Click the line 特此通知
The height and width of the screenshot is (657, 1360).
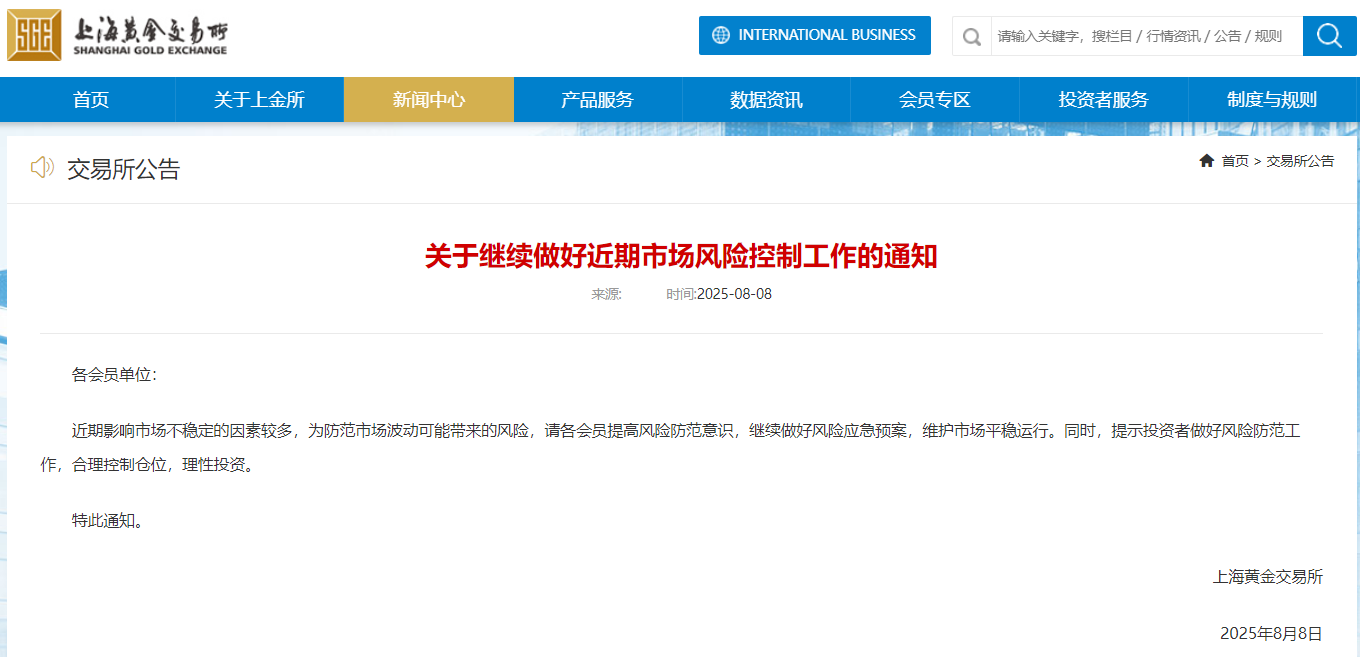pos(107,521)
